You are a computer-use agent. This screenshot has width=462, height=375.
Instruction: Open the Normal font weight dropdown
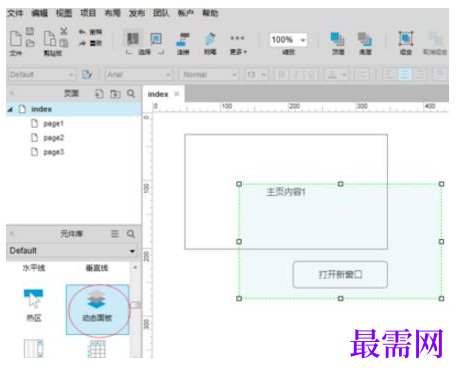209,74
